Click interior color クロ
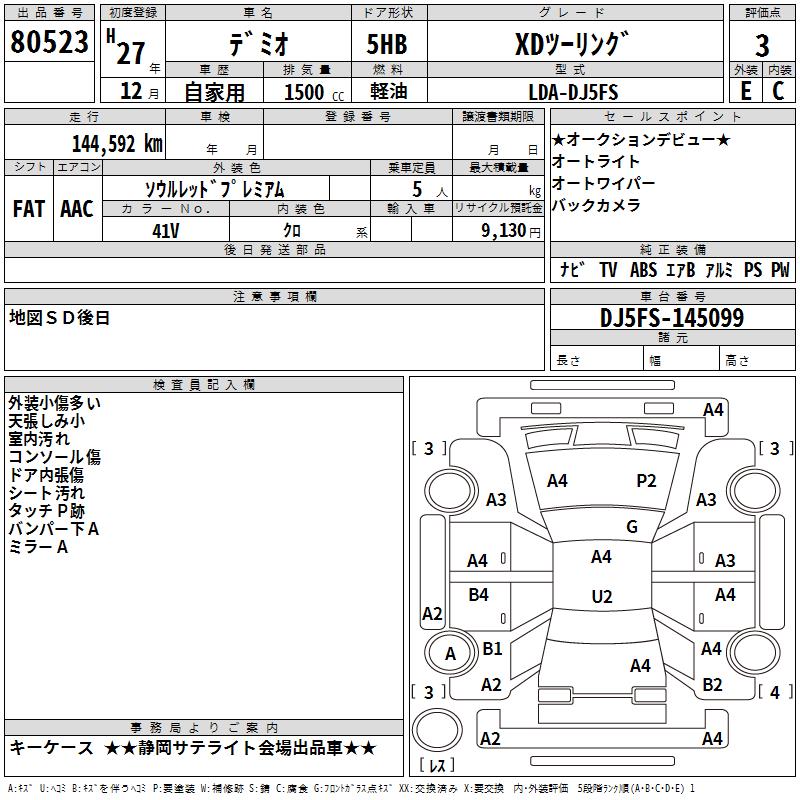Image resolution: width=800 pixels, height=800 pixels. 292,231
